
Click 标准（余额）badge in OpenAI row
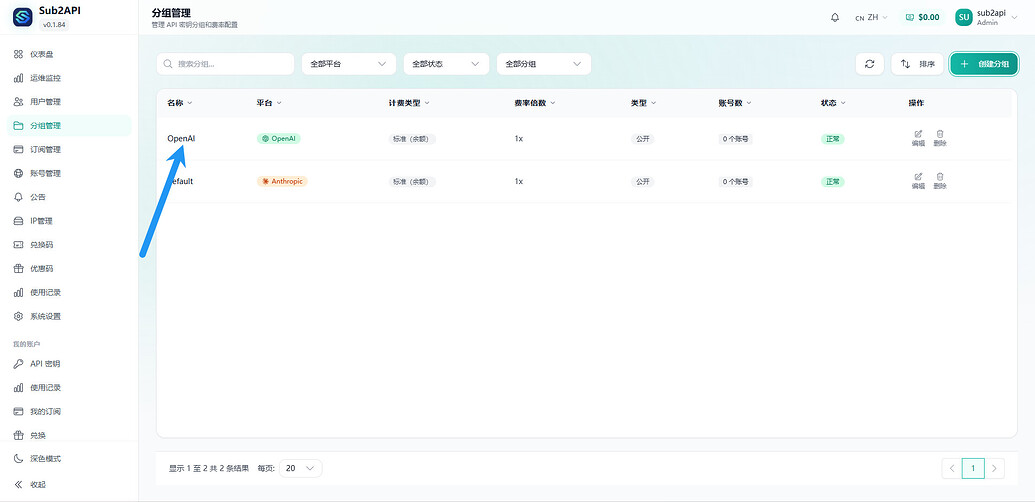point(412,139)
